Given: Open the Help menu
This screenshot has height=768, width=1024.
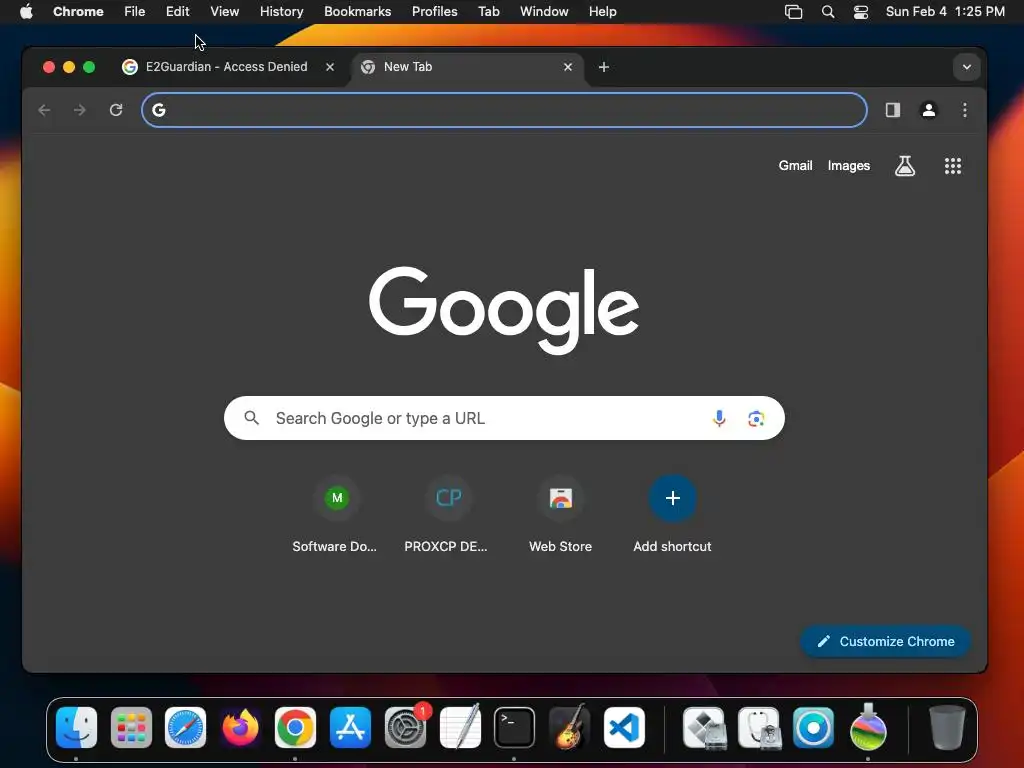Looking at the screenshot, I should [x=602, y=12].
